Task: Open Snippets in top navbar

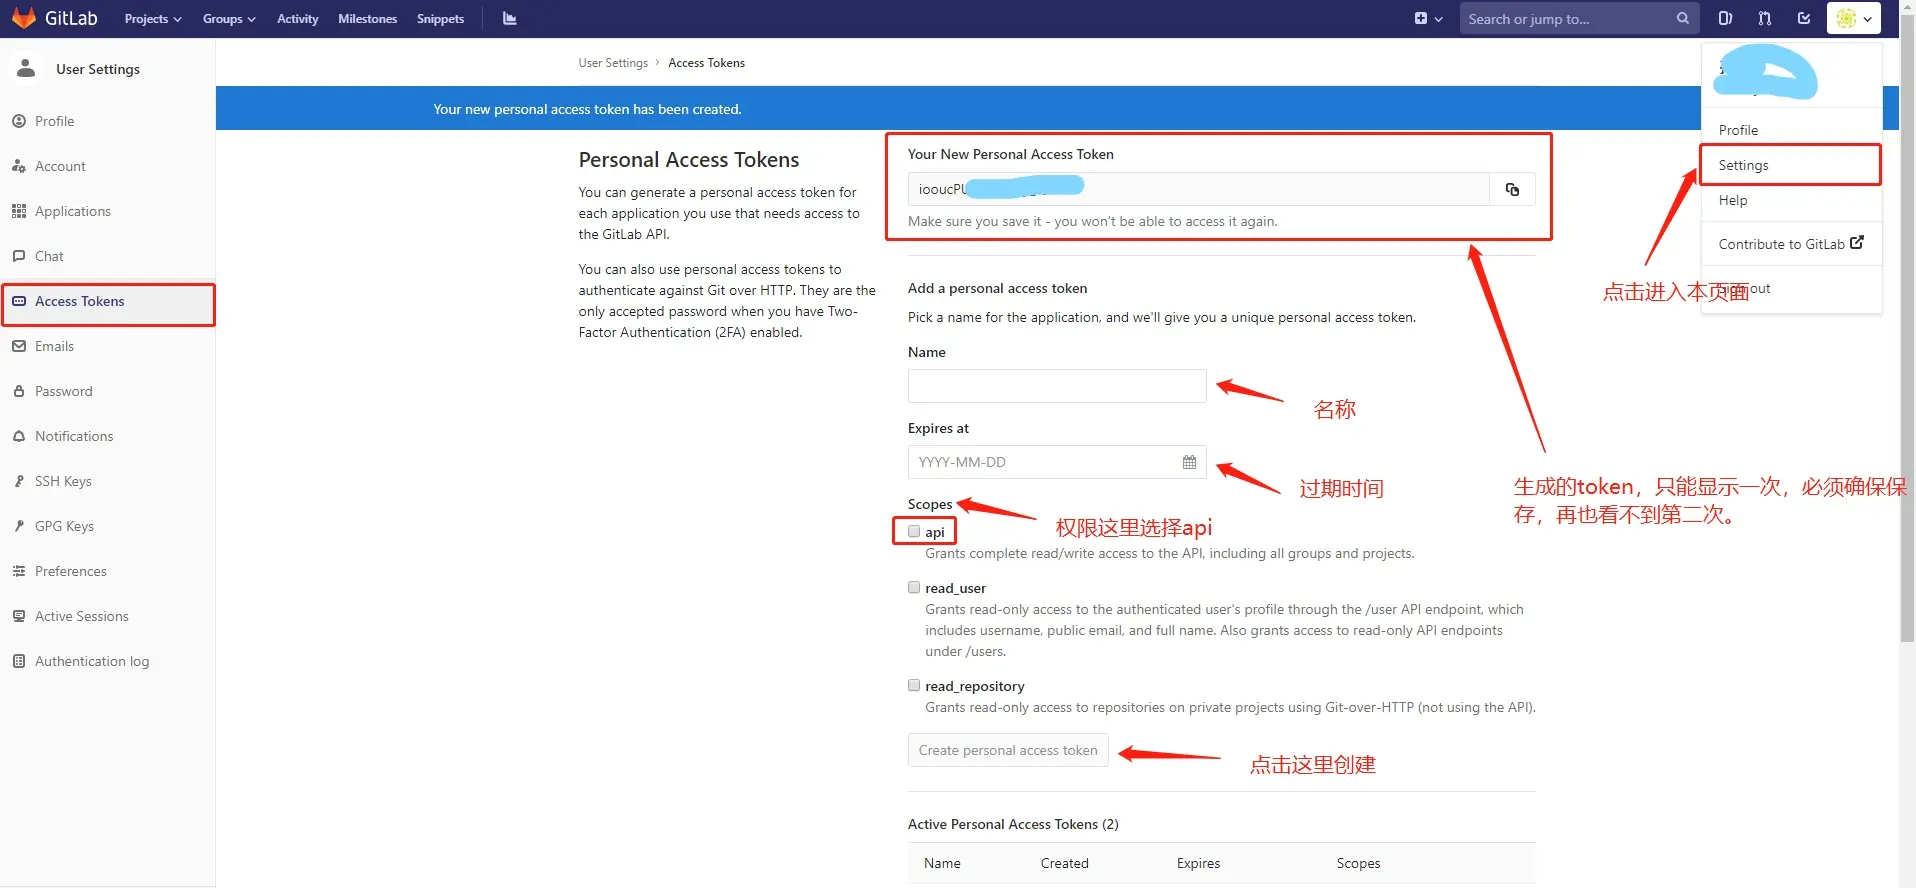Action: tap(440, 19)
